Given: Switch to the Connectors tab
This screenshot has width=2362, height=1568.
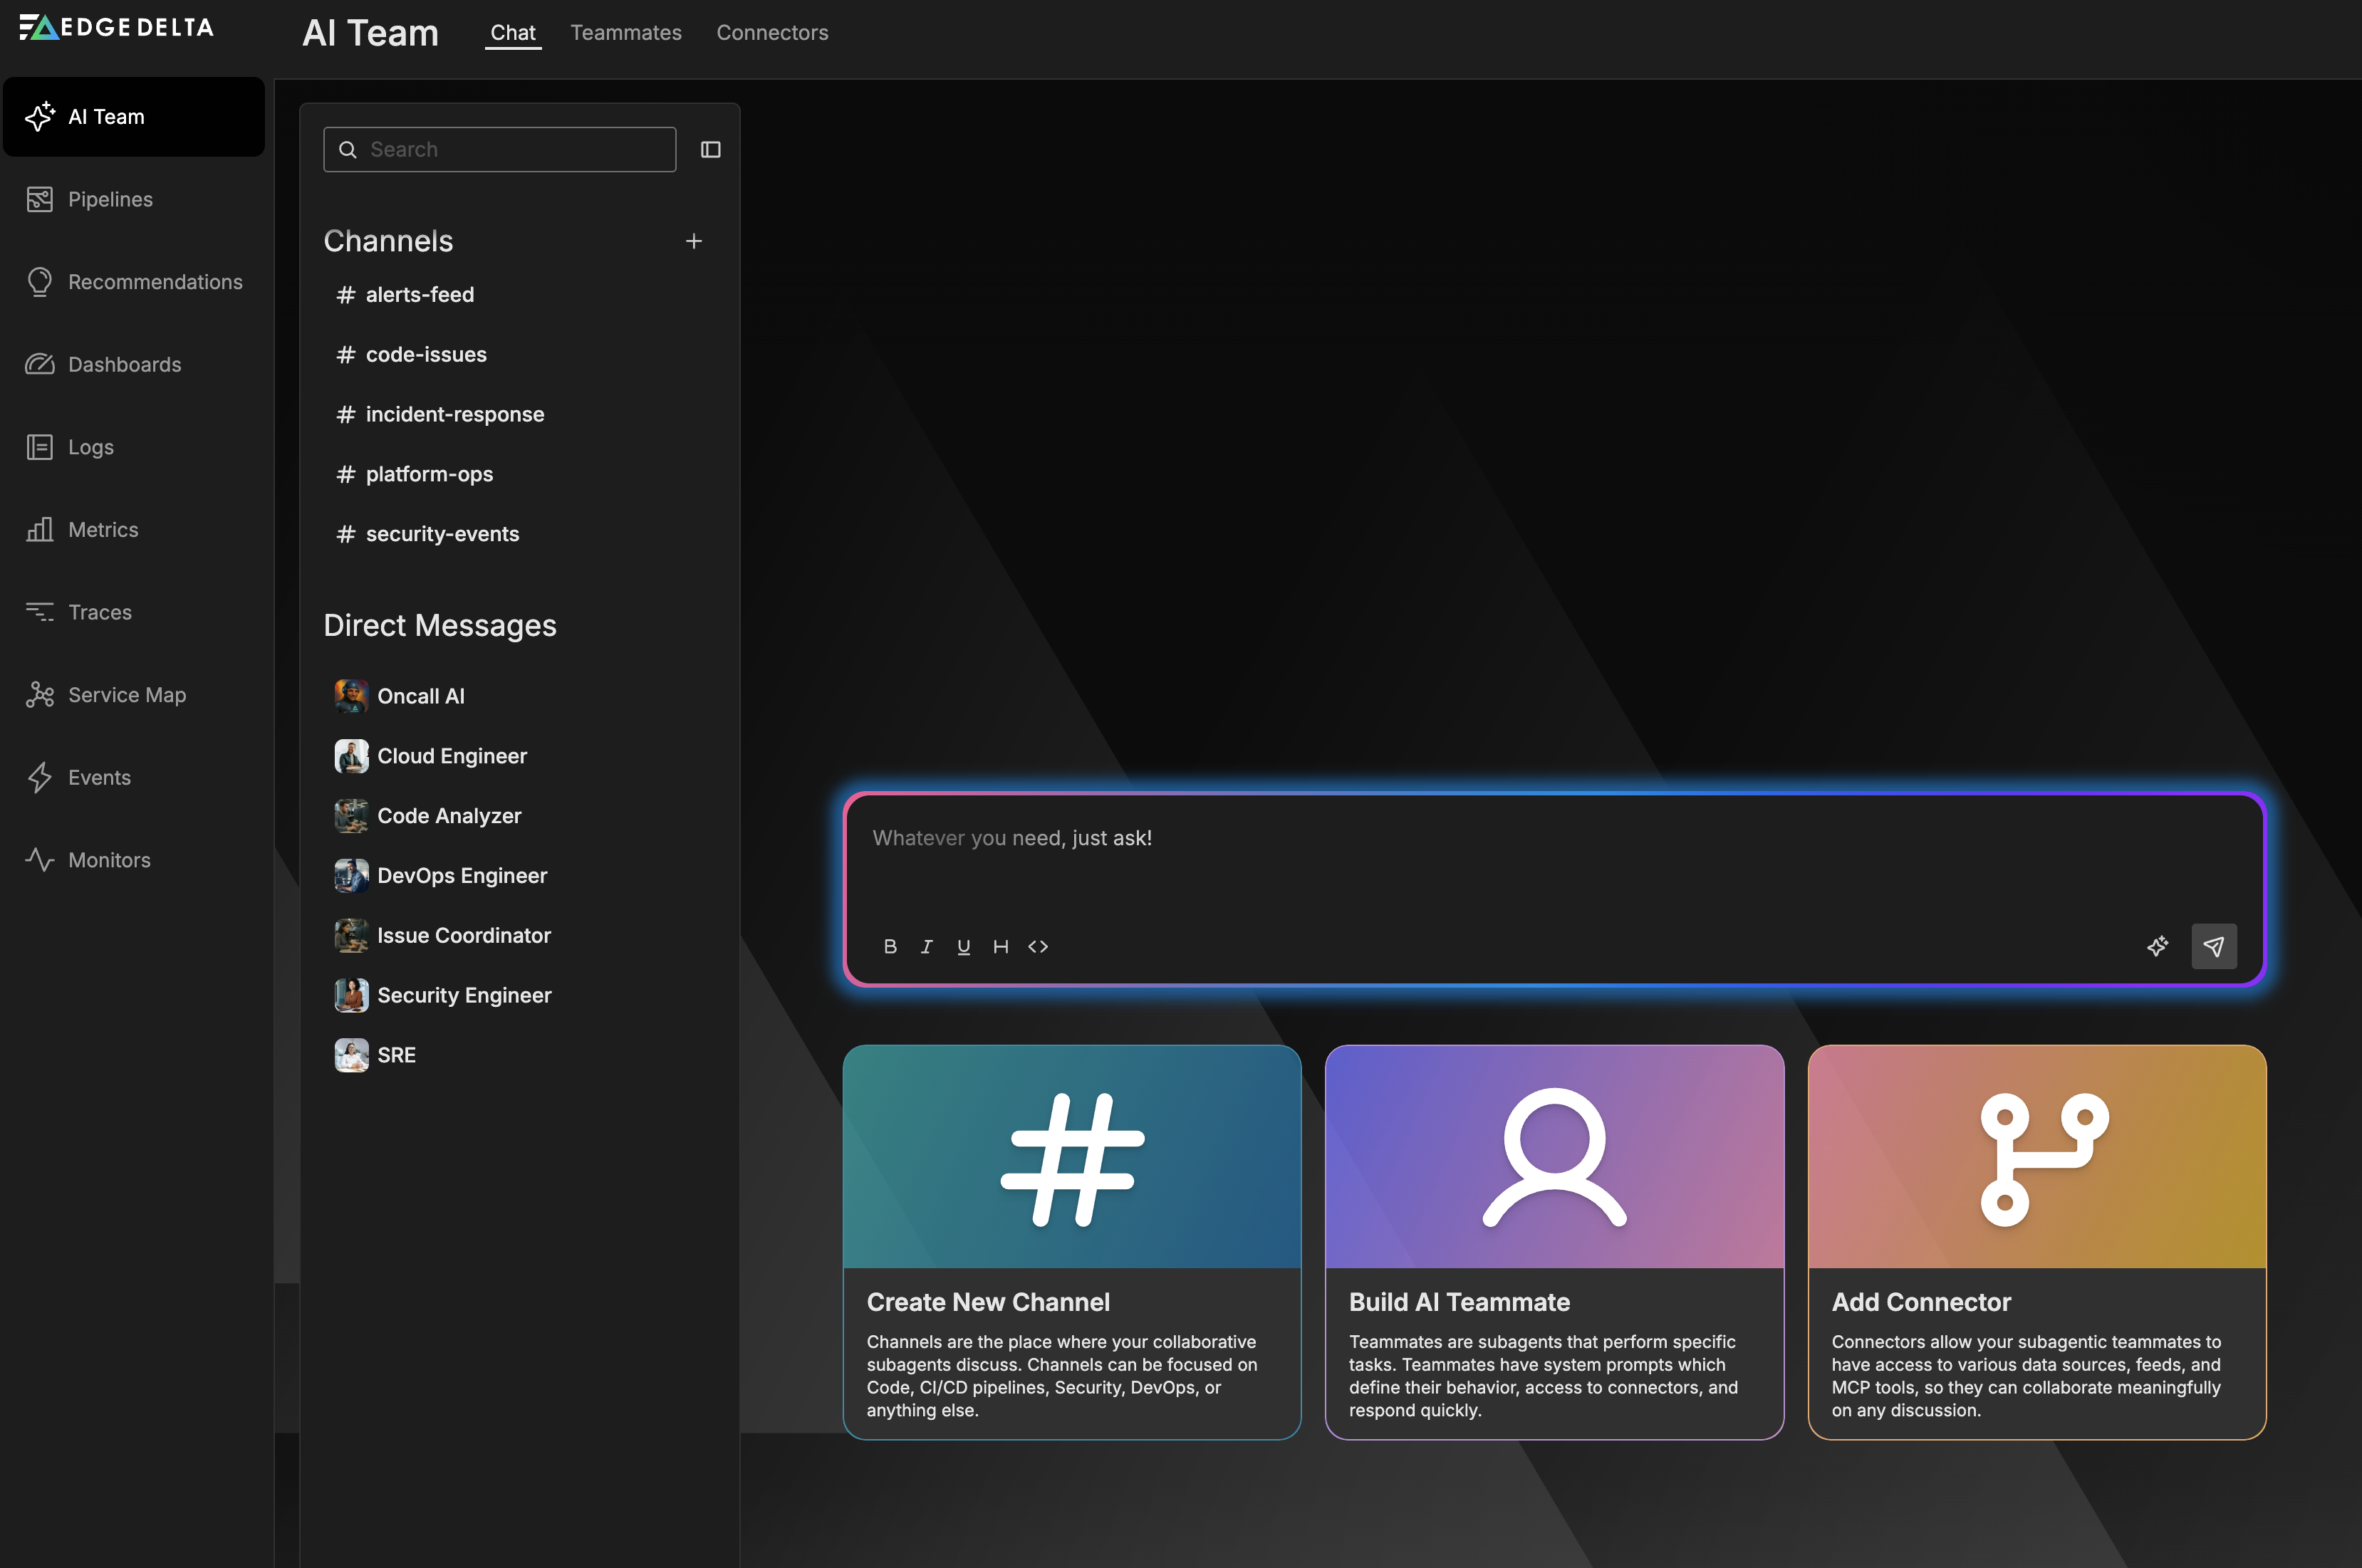Looking at the screenshot, I should click(771, 32).
